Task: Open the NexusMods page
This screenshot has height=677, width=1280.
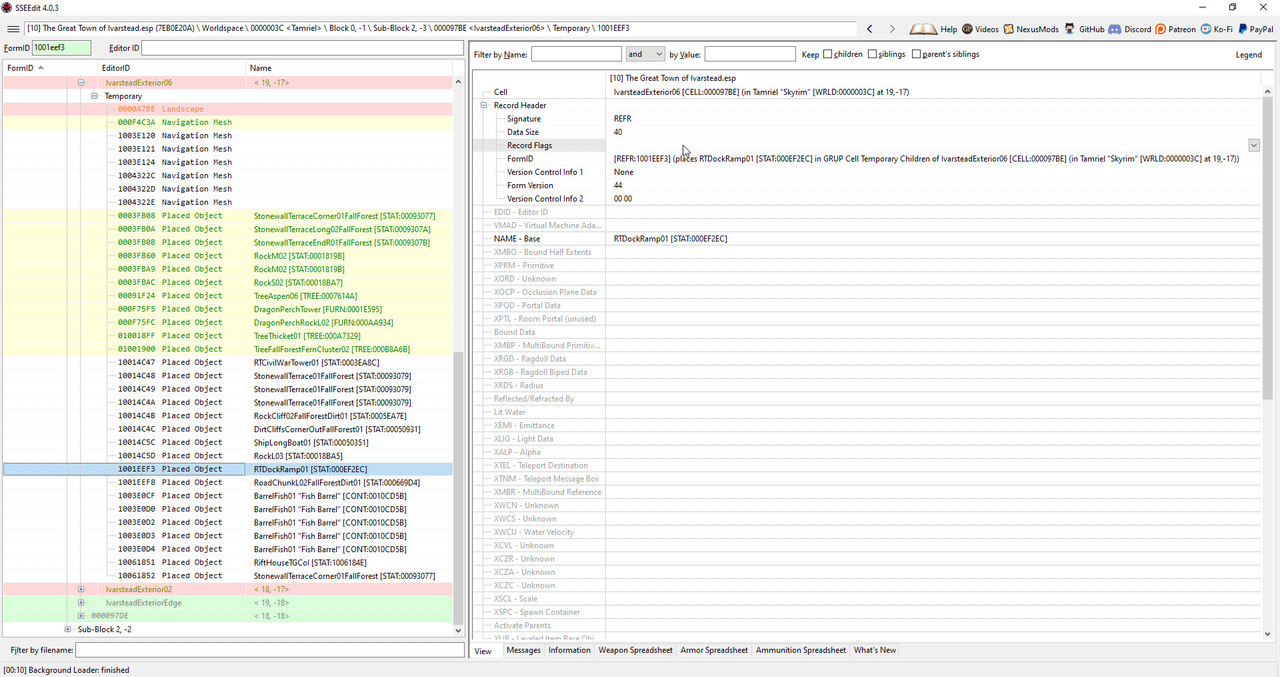Action: [1031, 29]
